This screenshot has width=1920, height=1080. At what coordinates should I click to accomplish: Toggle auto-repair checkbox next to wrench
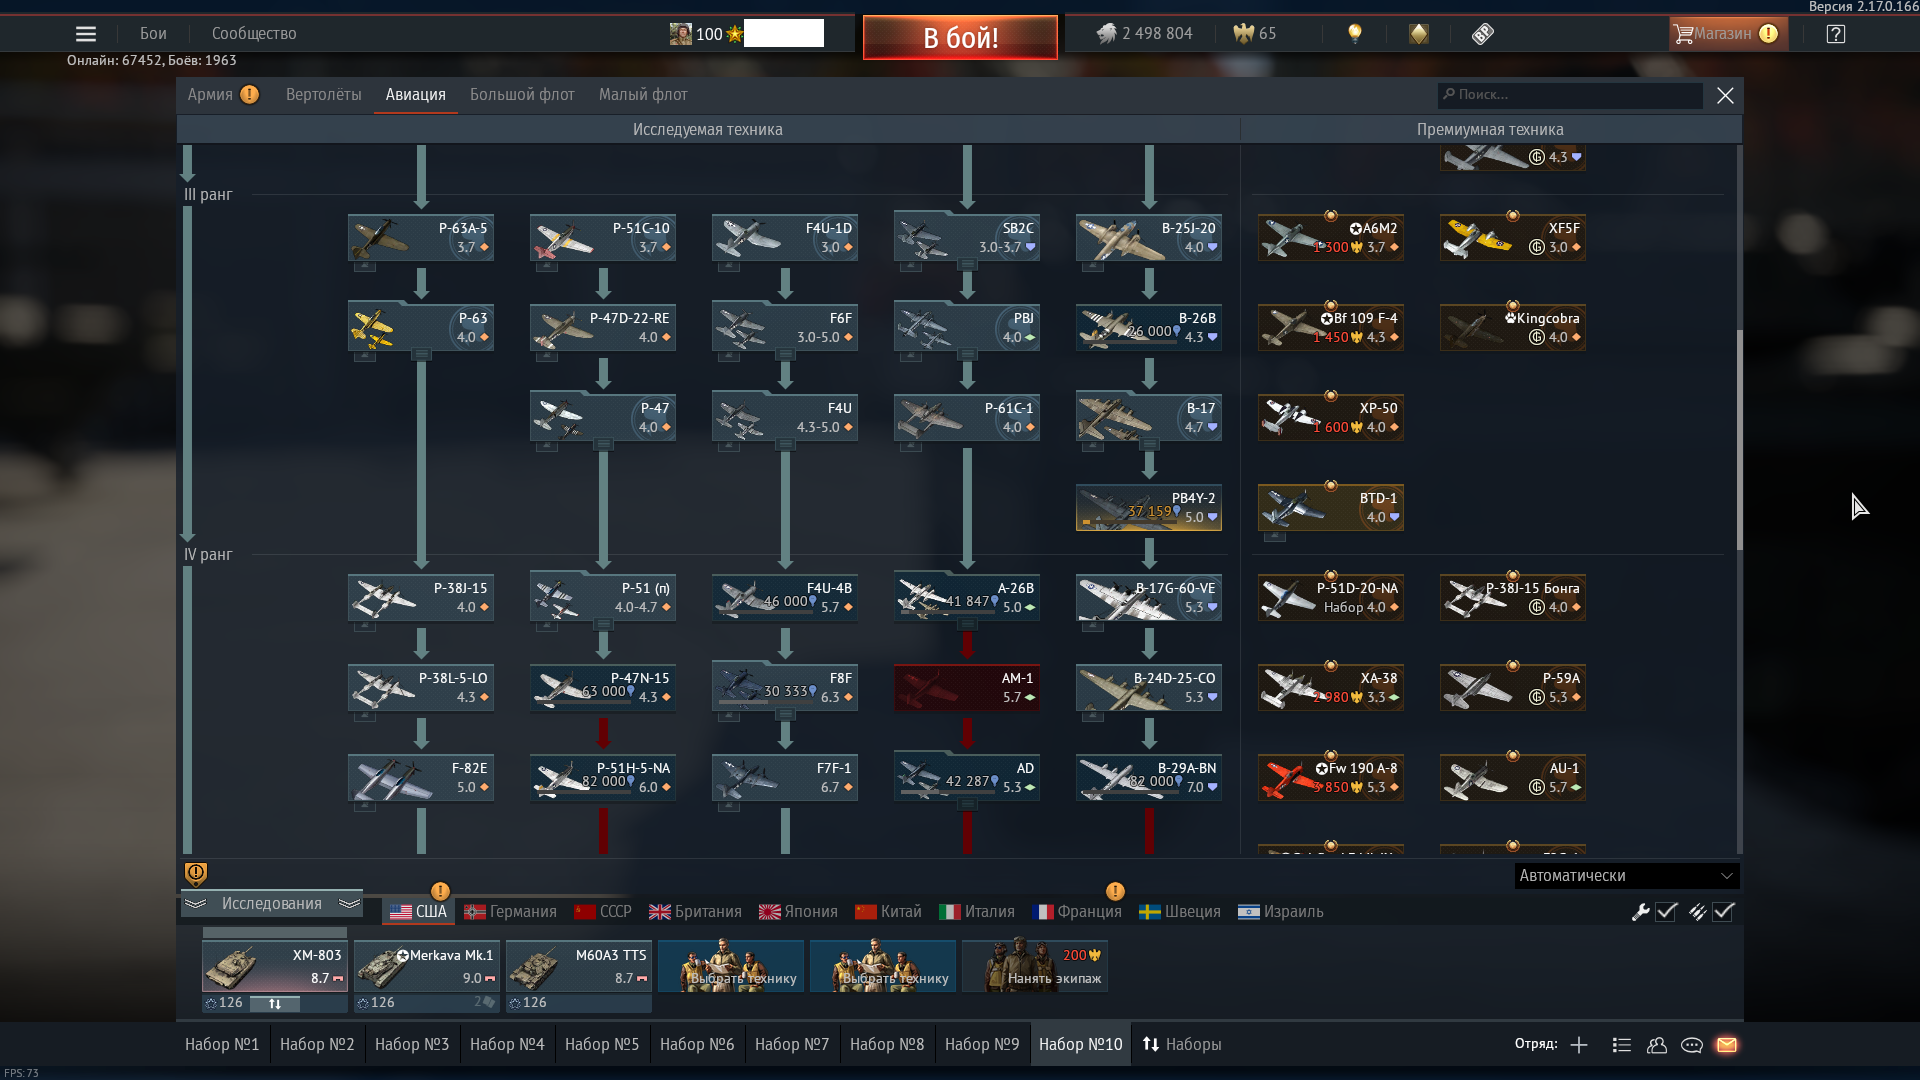[x=1666, y=912]
